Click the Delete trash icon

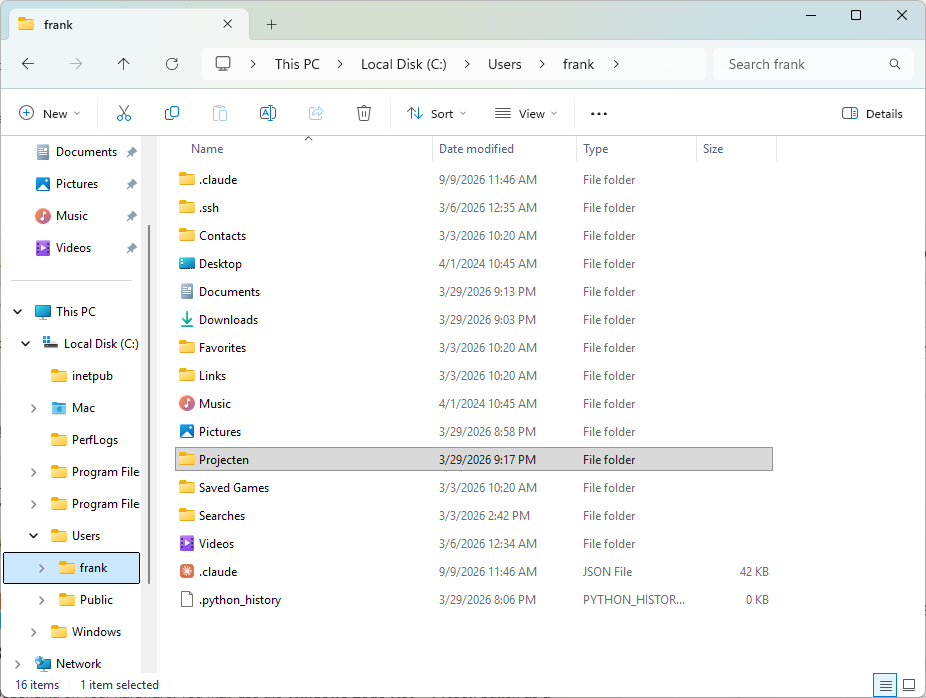pyautogui.click(x=364, y=113)
